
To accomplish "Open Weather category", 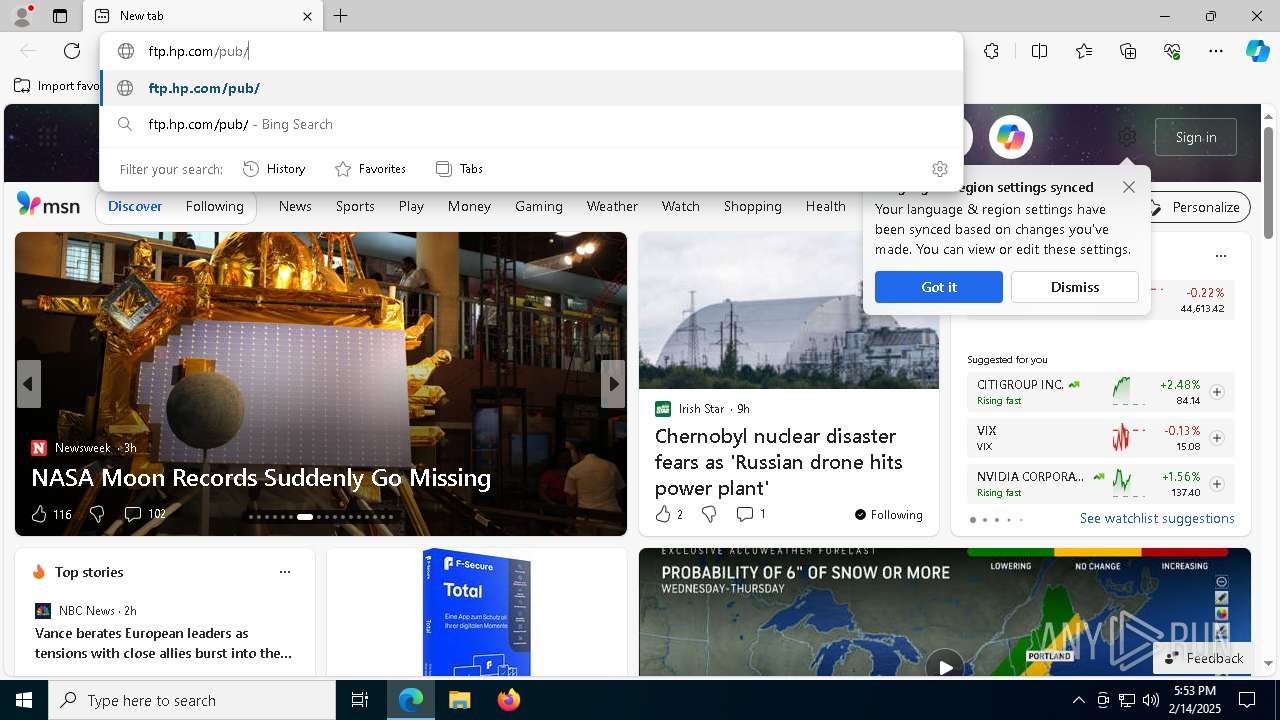I will click(x=612, y=206).
